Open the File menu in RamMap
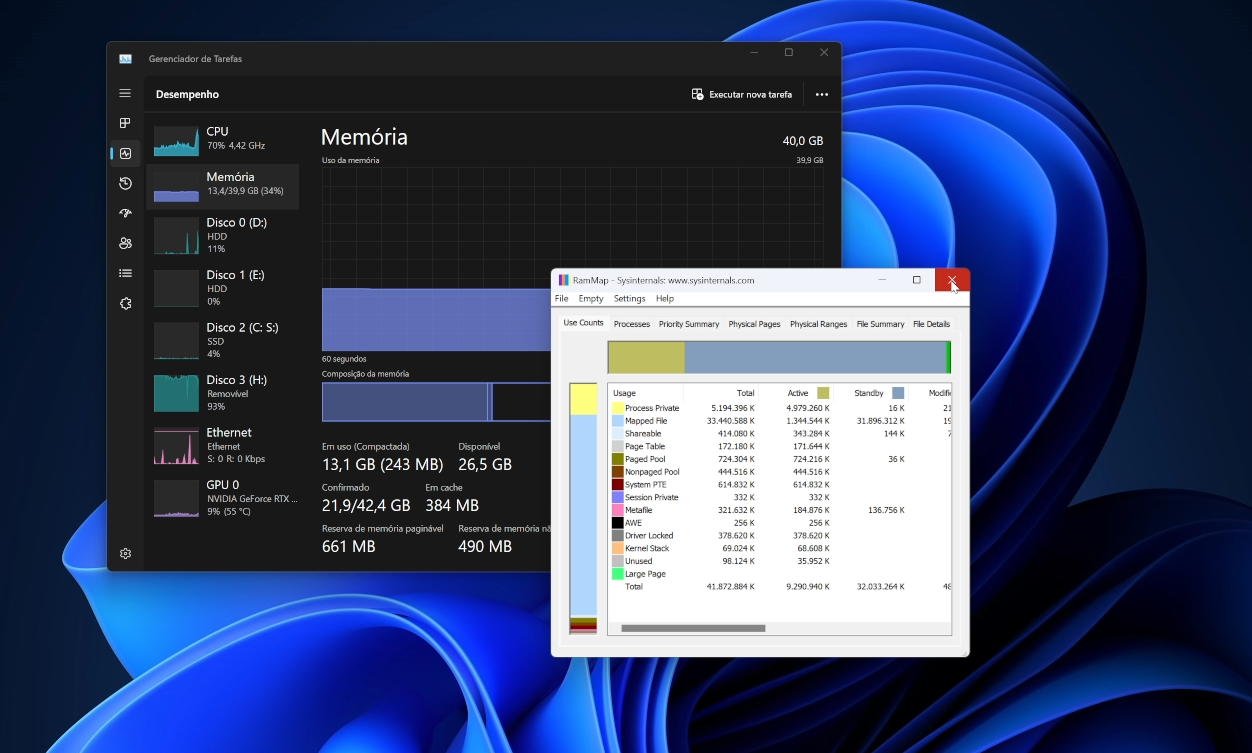Viewport: 1252px width, 753px height. 562,298
